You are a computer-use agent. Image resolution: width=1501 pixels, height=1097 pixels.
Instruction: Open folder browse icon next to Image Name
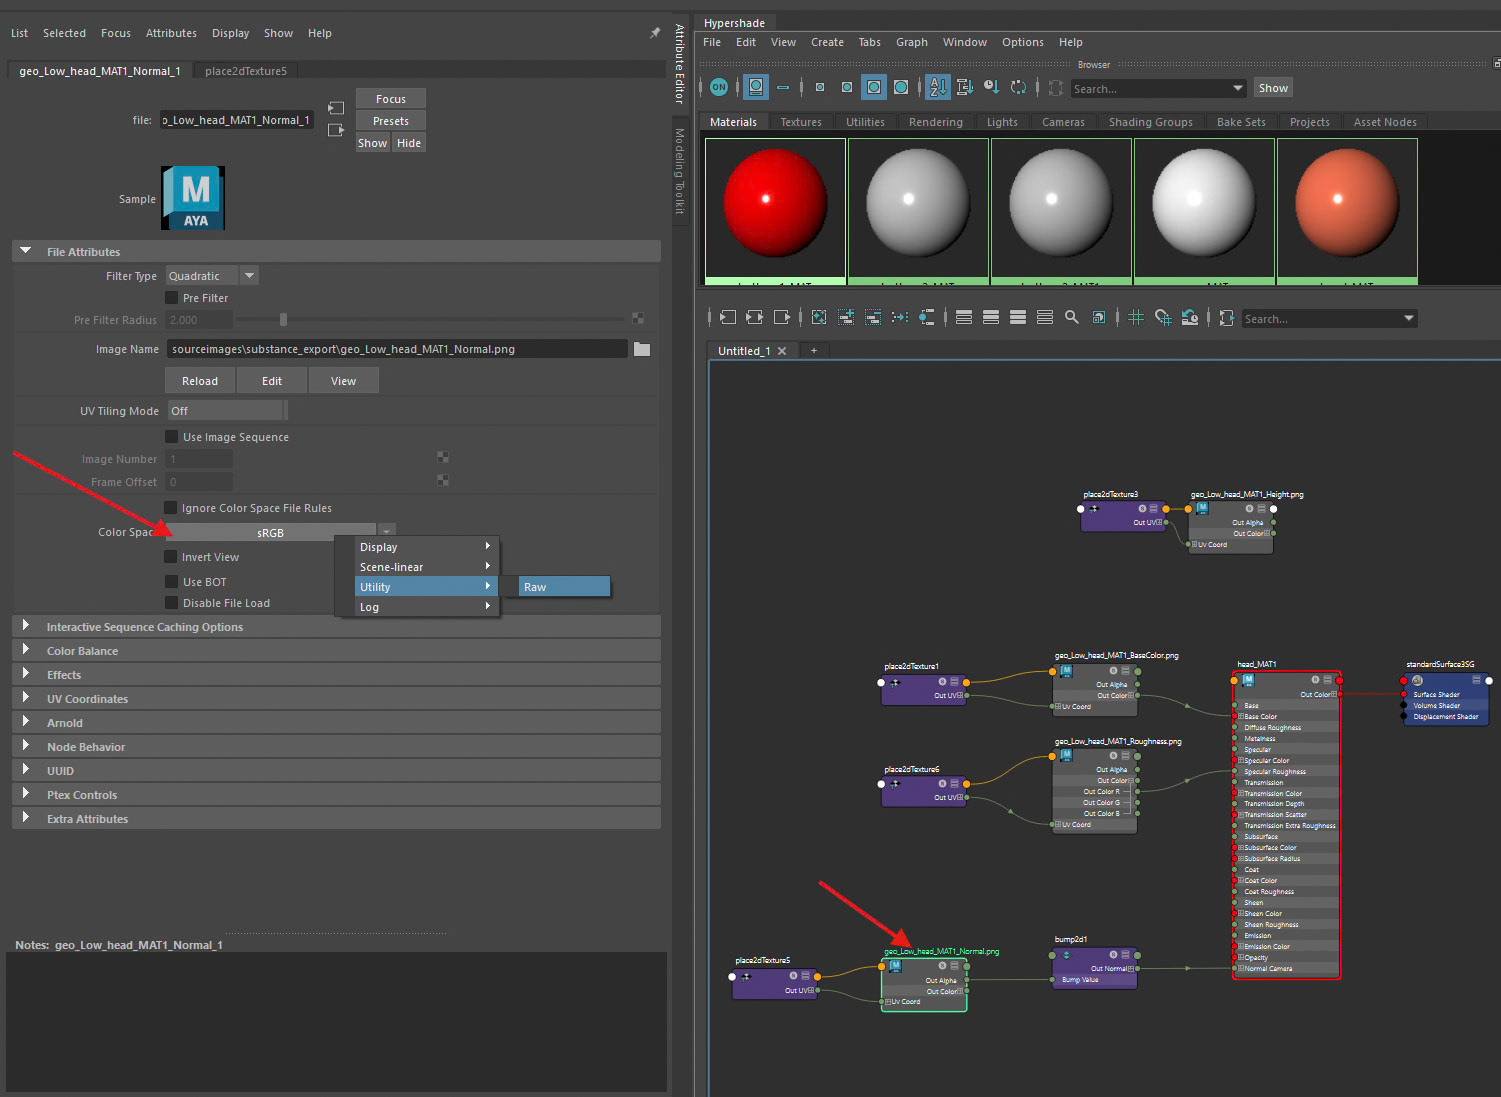642,349
